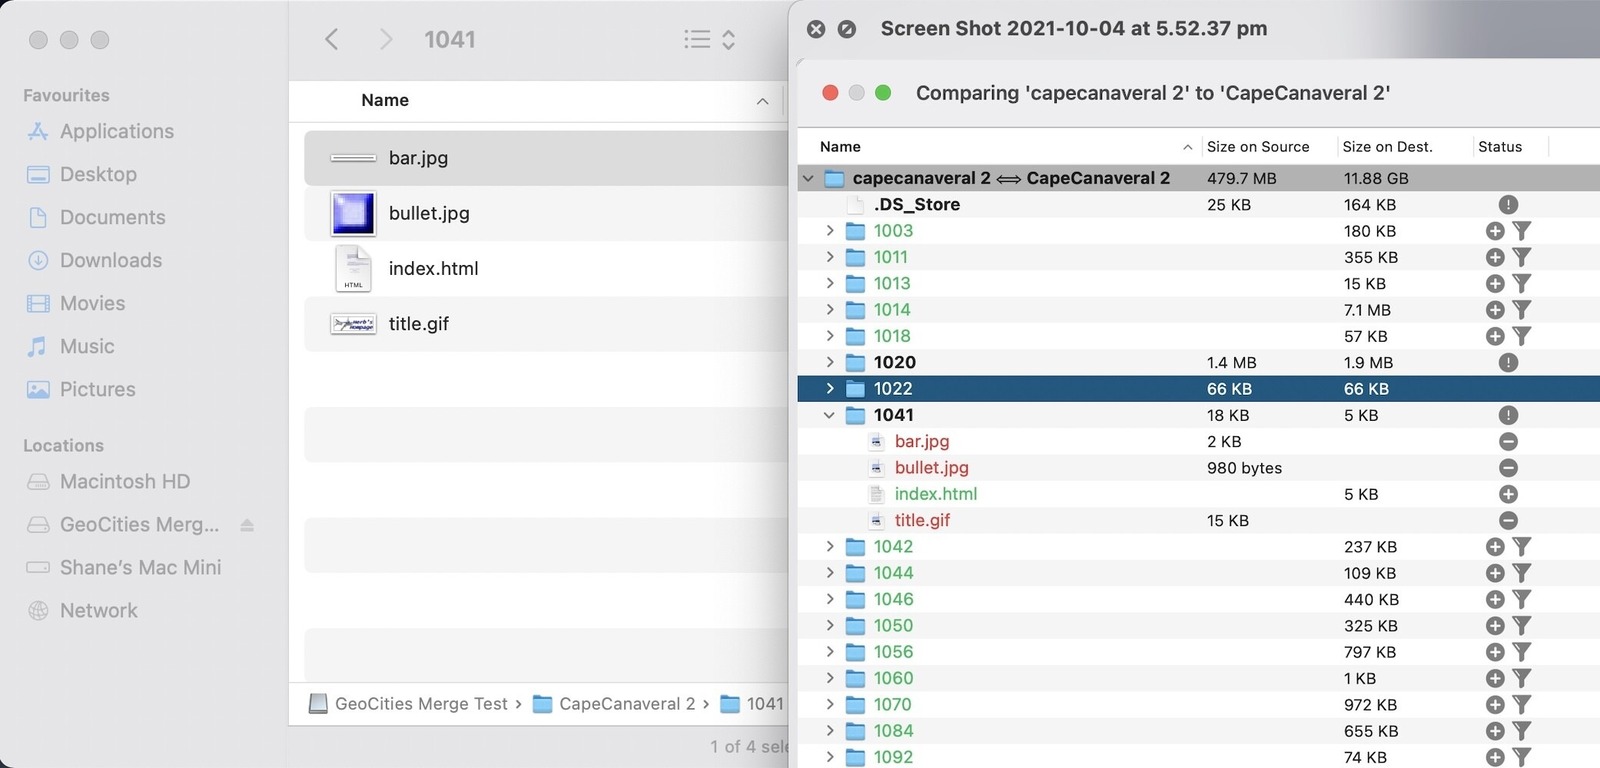Click the warning status icon for .DS_Store
The width and height of the screenshot is (1600, 768).
pos(1508,204)
